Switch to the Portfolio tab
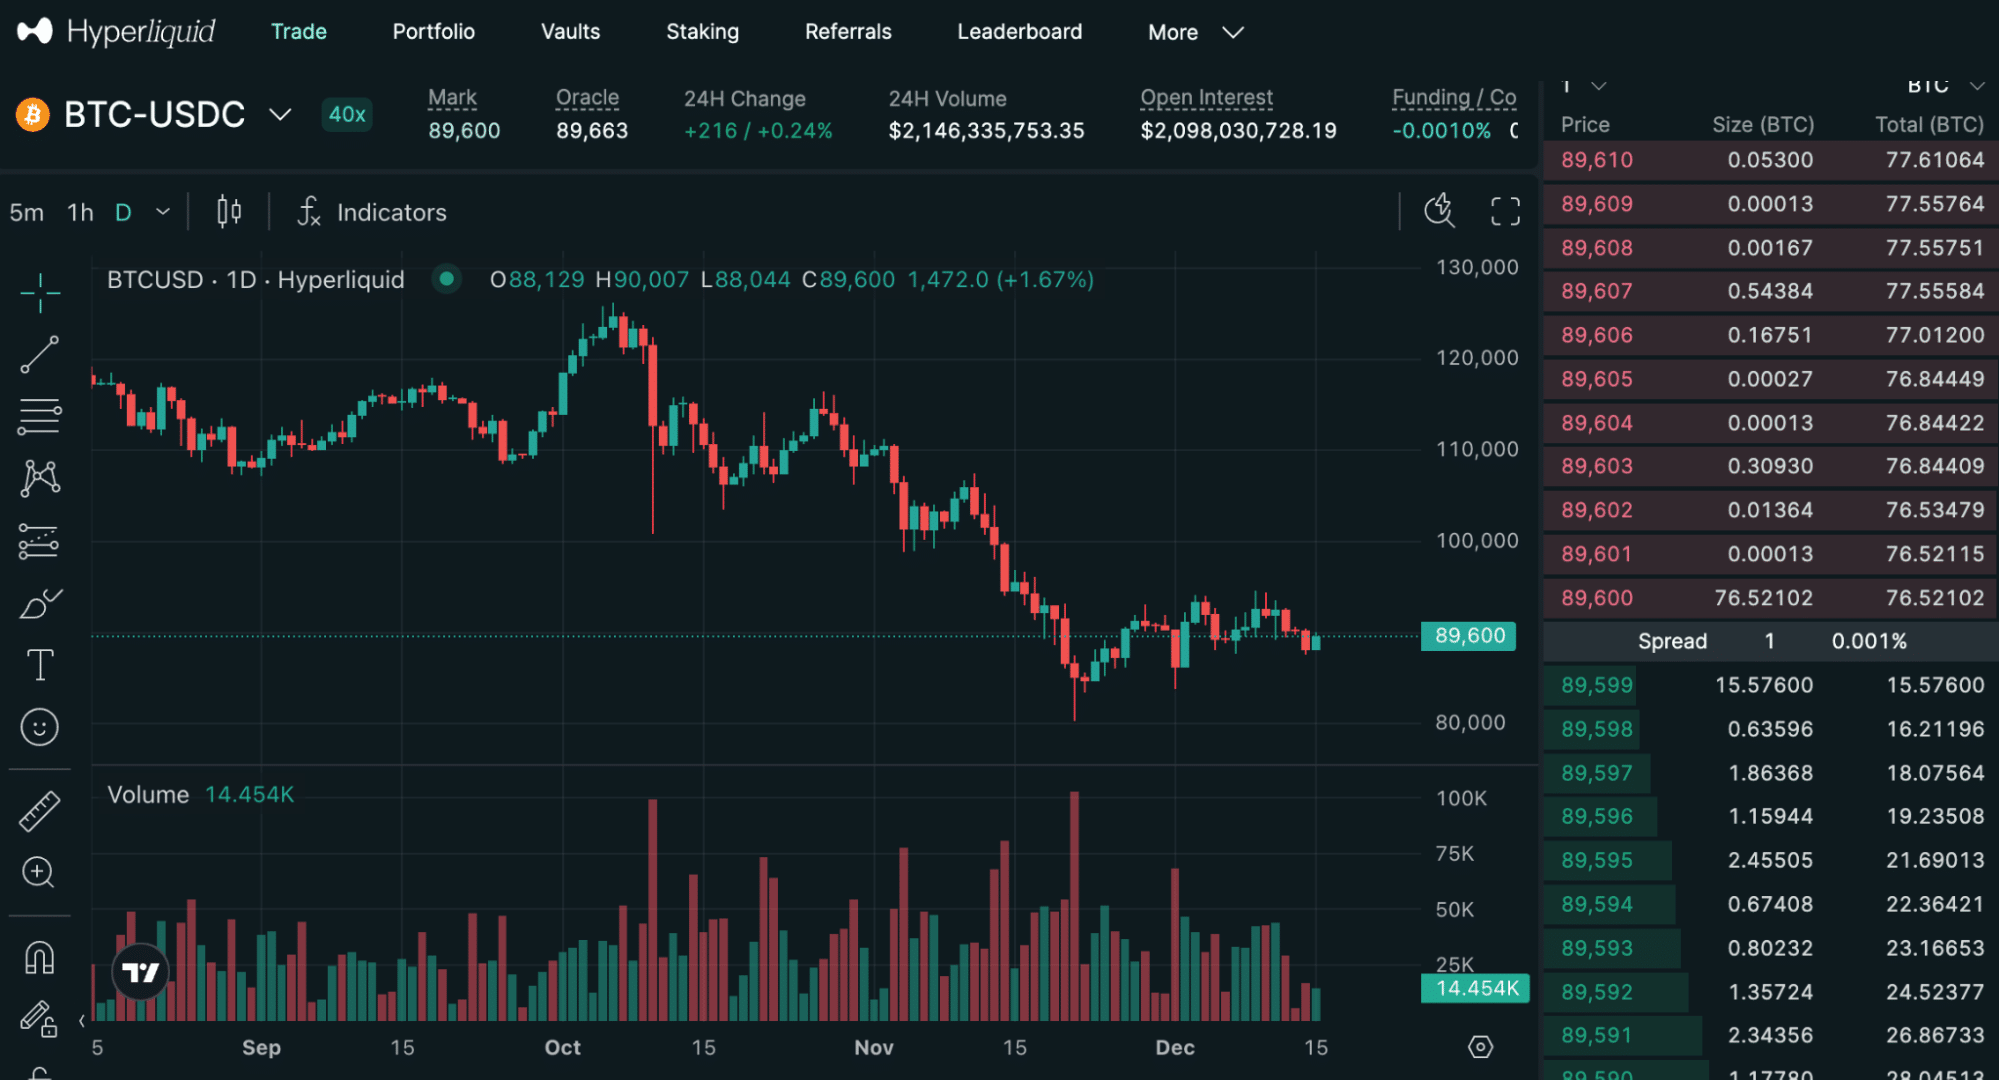This screenshot has width=1999, height=1080. [433, 31]
